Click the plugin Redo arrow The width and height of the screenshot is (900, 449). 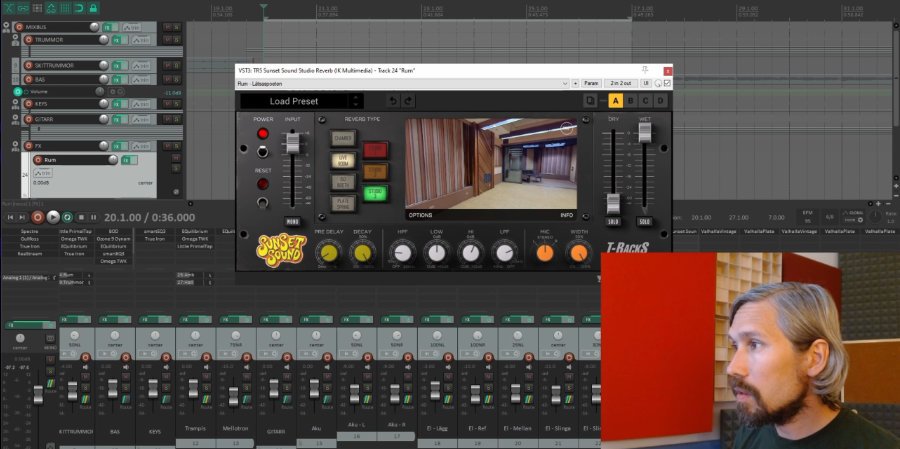click(x=408, y=101)
